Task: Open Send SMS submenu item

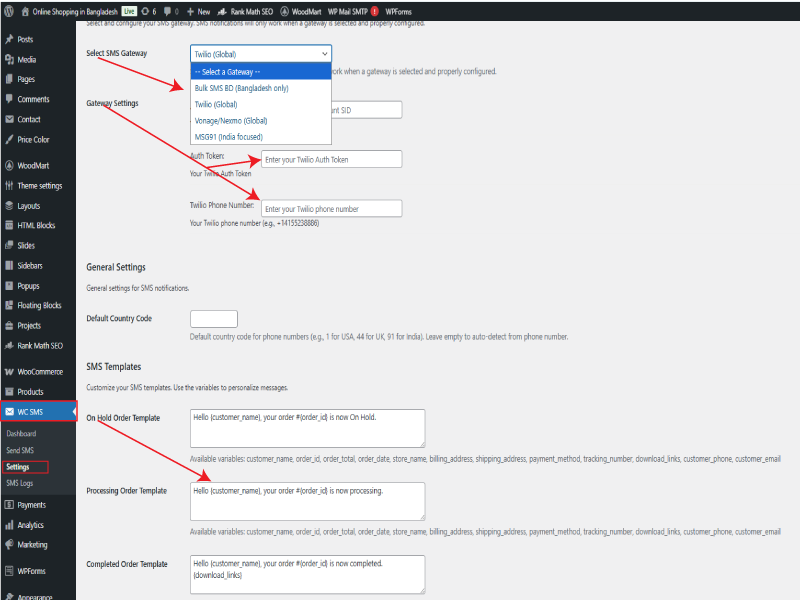Action: click(20, 451)
